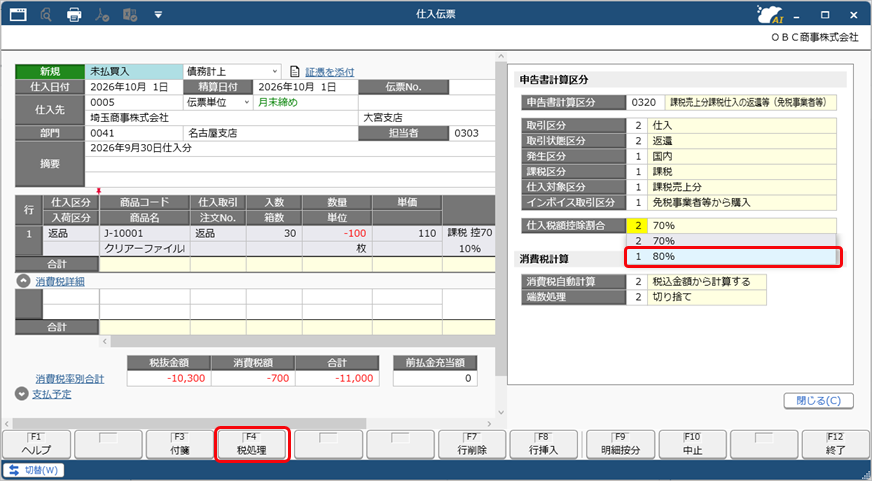
Task: Click the 前払金充当額 value field
Action: pos(435,379)
